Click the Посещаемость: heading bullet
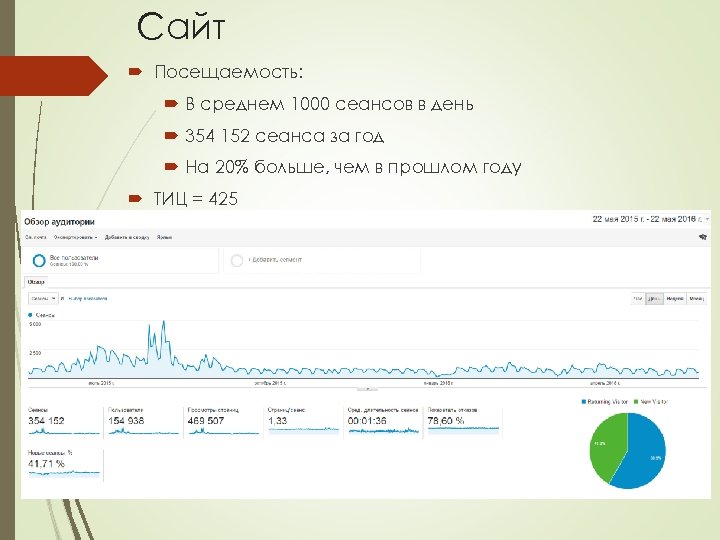Viewport: 720px width, 540px height. point(229,72)
